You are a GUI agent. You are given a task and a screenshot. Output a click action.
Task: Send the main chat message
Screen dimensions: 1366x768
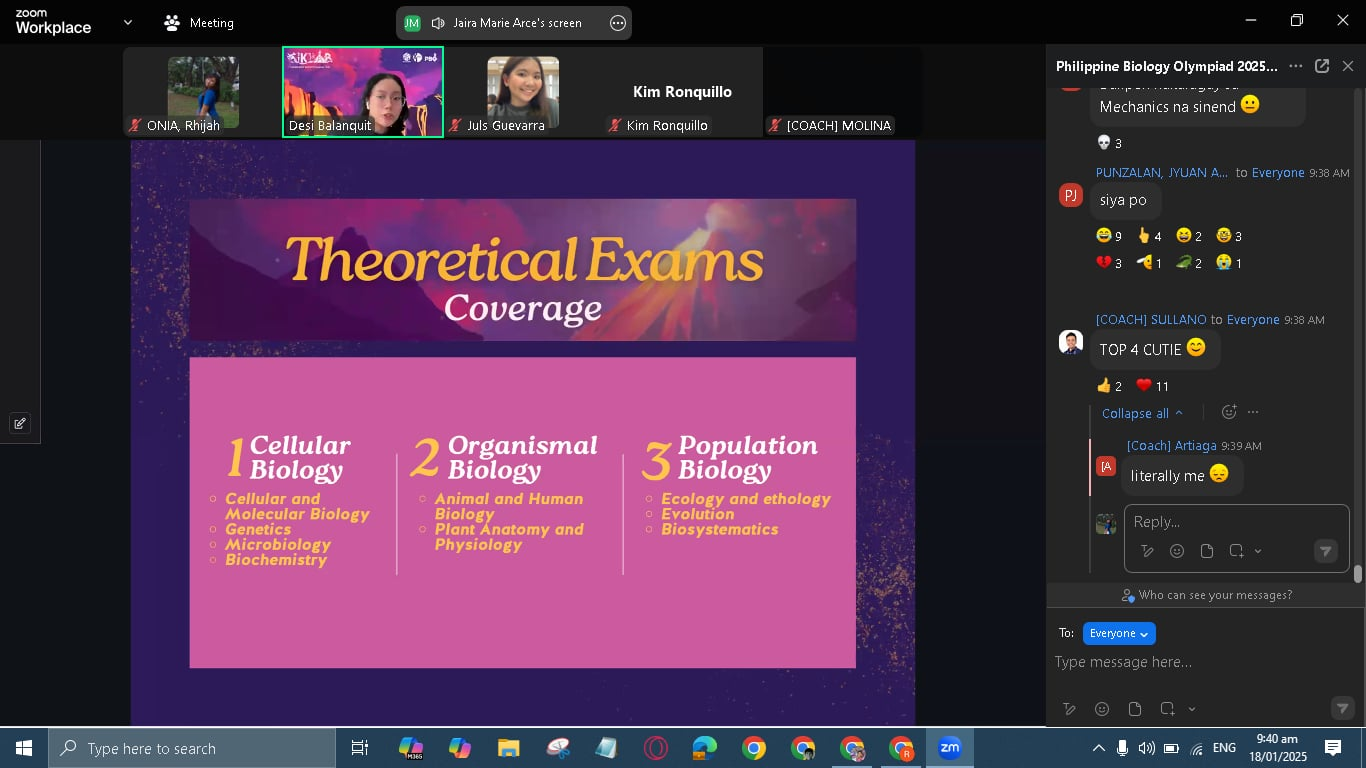click(x=1343, y=708)
